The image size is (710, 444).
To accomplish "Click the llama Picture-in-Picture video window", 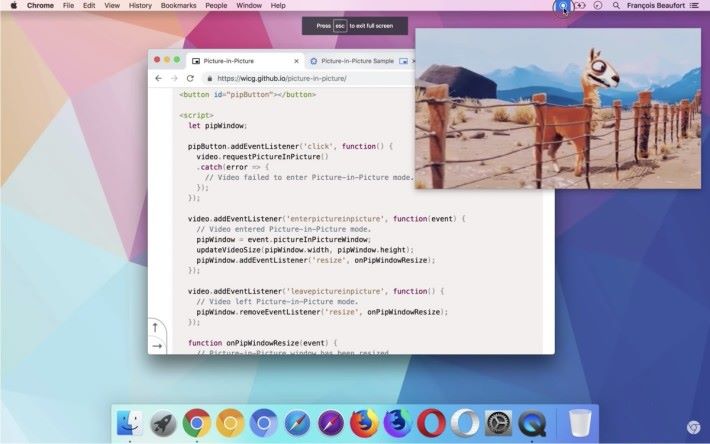I will point(558,108).
